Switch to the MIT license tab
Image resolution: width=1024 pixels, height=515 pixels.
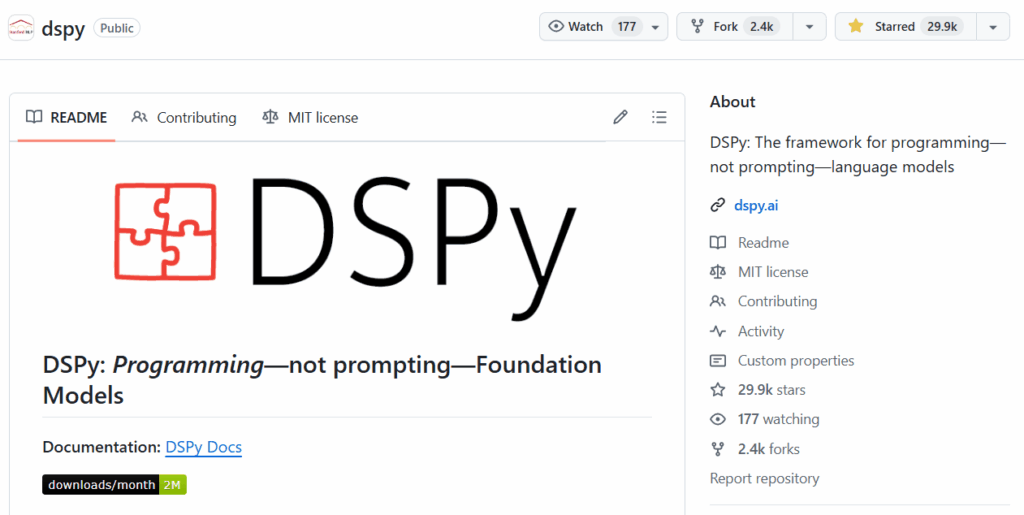click(x=310, y=117)
